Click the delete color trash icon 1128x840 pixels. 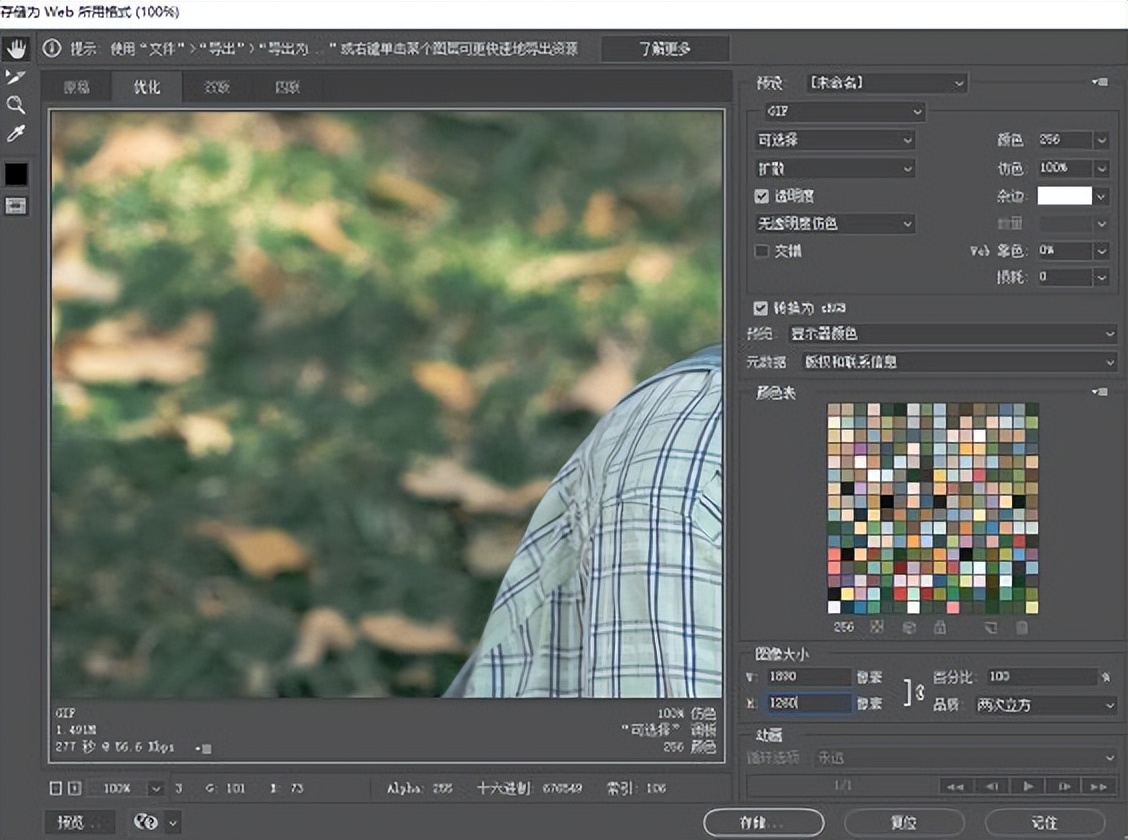coord(1021,628)
